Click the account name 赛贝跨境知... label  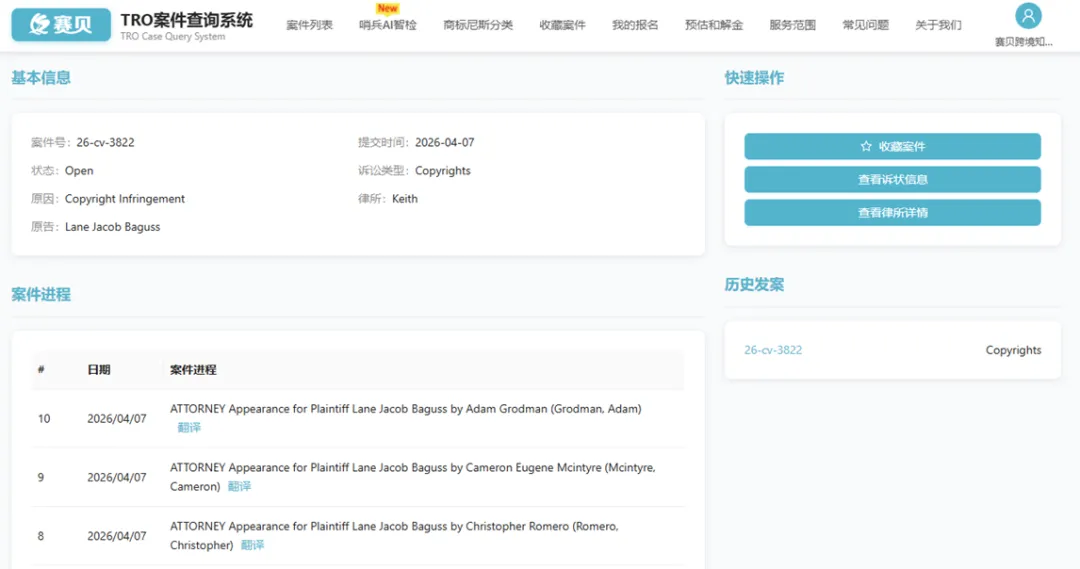point(1024,42)
